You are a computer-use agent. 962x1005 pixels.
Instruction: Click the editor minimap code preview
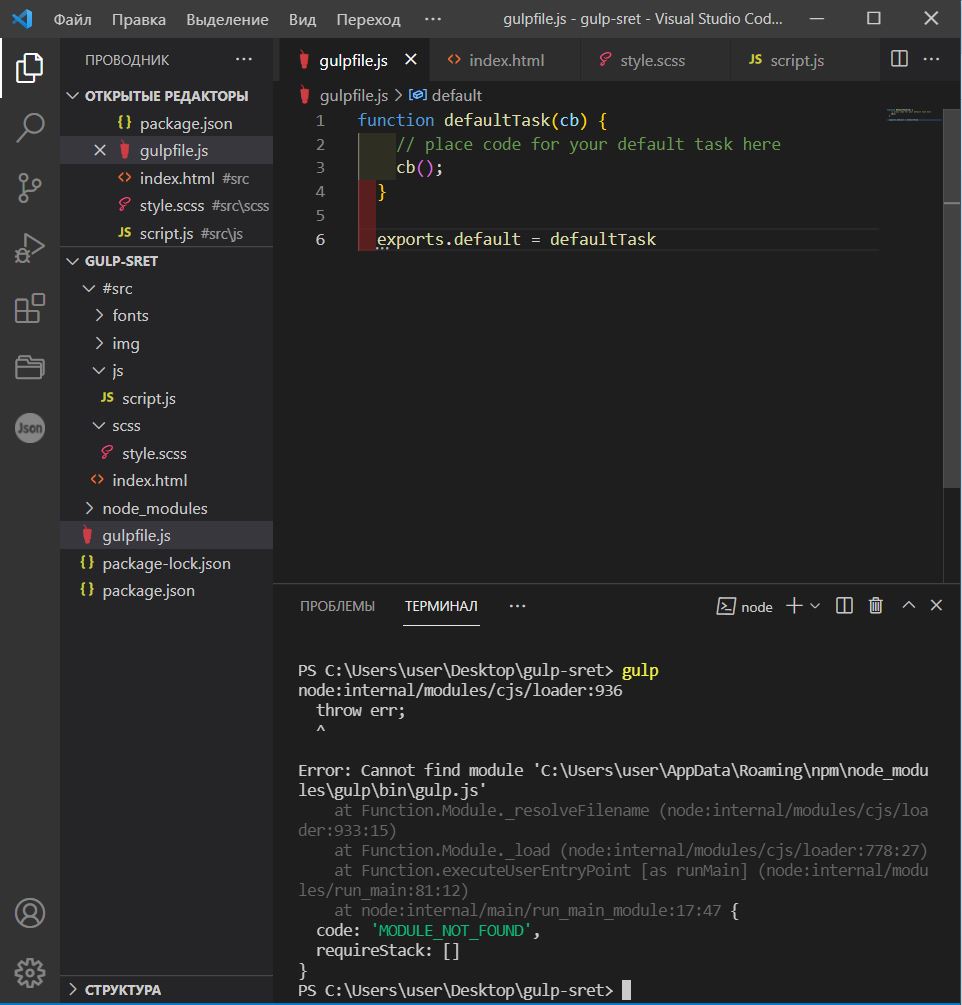(x=914, y=115)
